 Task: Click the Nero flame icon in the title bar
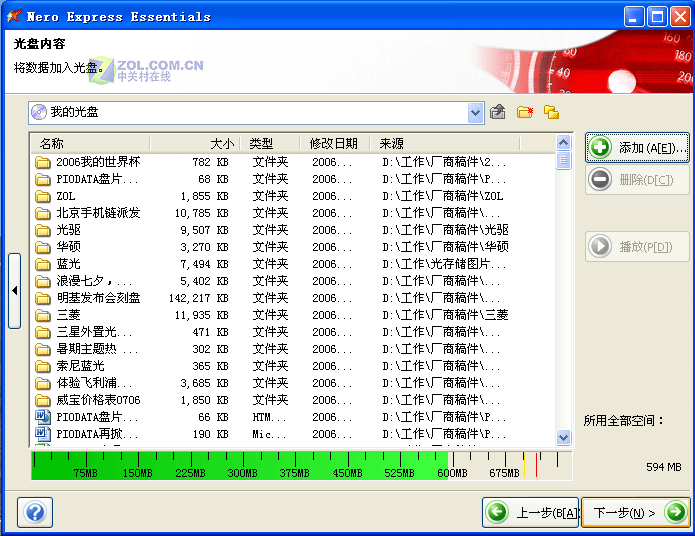(x=14, y=16)
